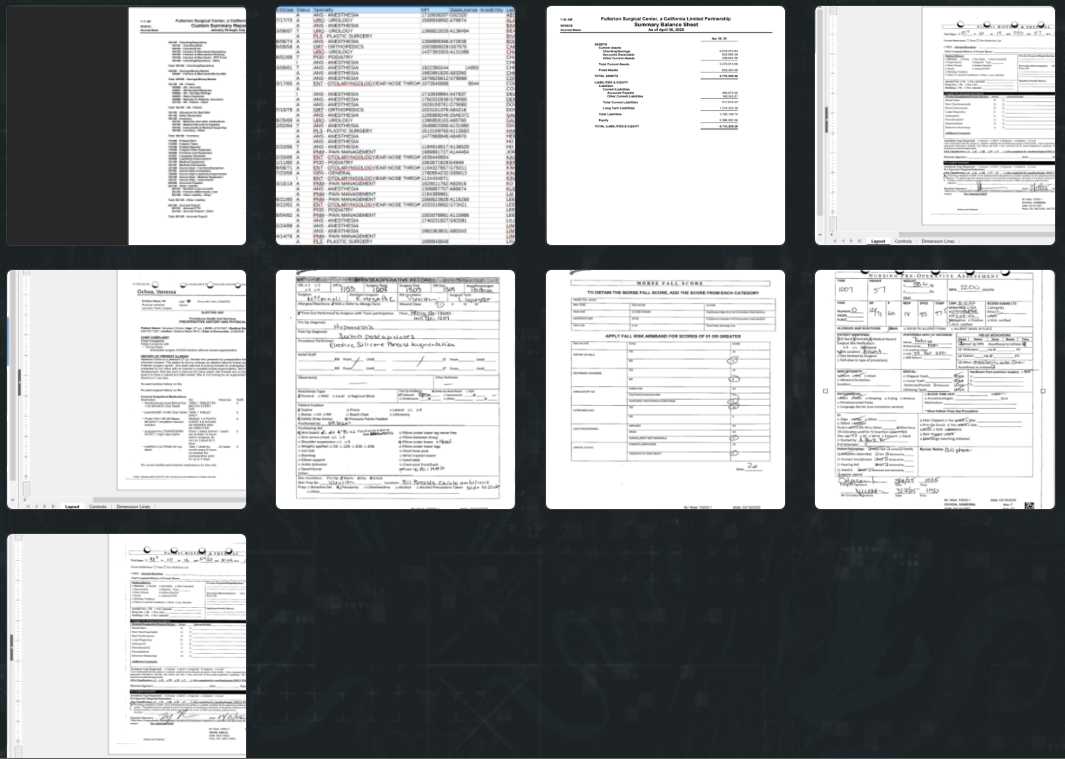Screen dimensions: 1065x759
Task: Open the Morse Fall Score thumbnail
Action: click(x=665, y=388)
